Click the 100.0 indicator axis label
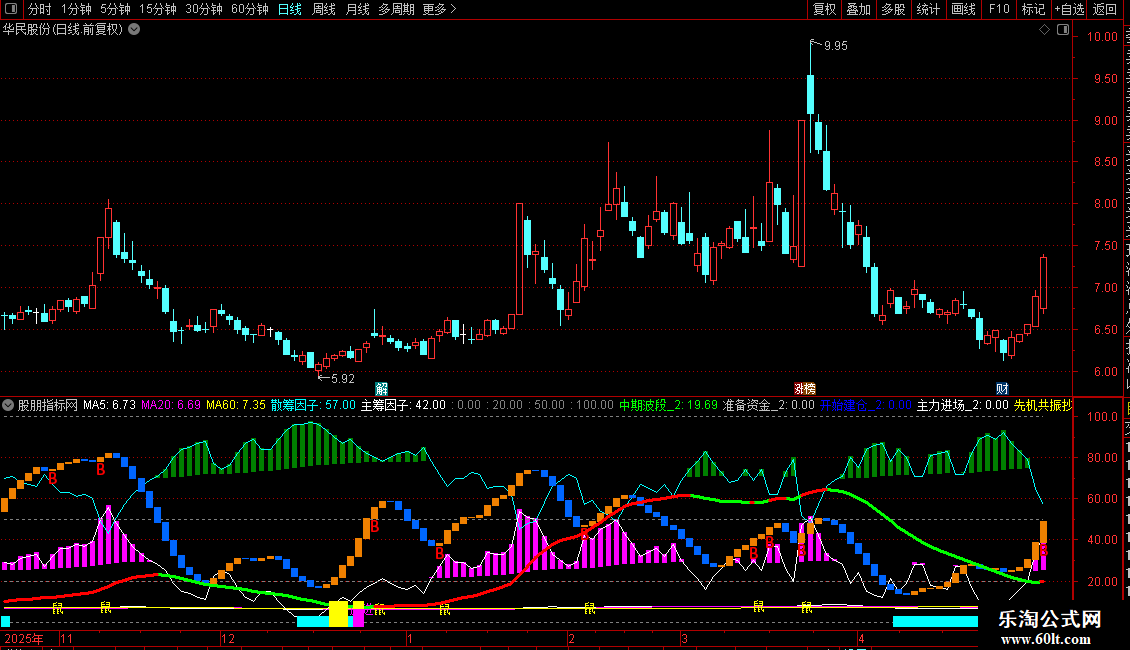 [x=1102, y=417]
